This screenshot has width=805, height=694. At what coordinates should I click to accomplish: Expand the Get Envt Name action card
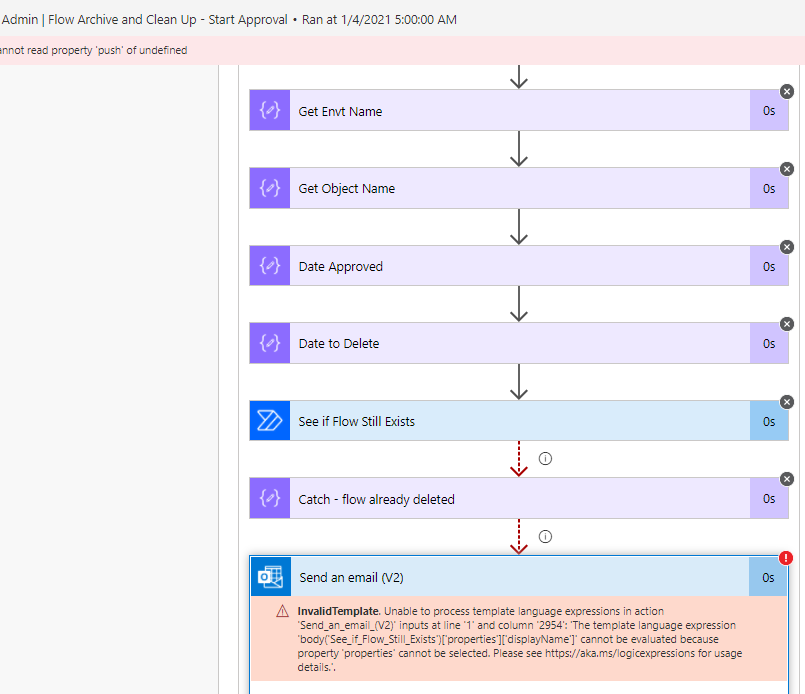[x=500, y=109]
